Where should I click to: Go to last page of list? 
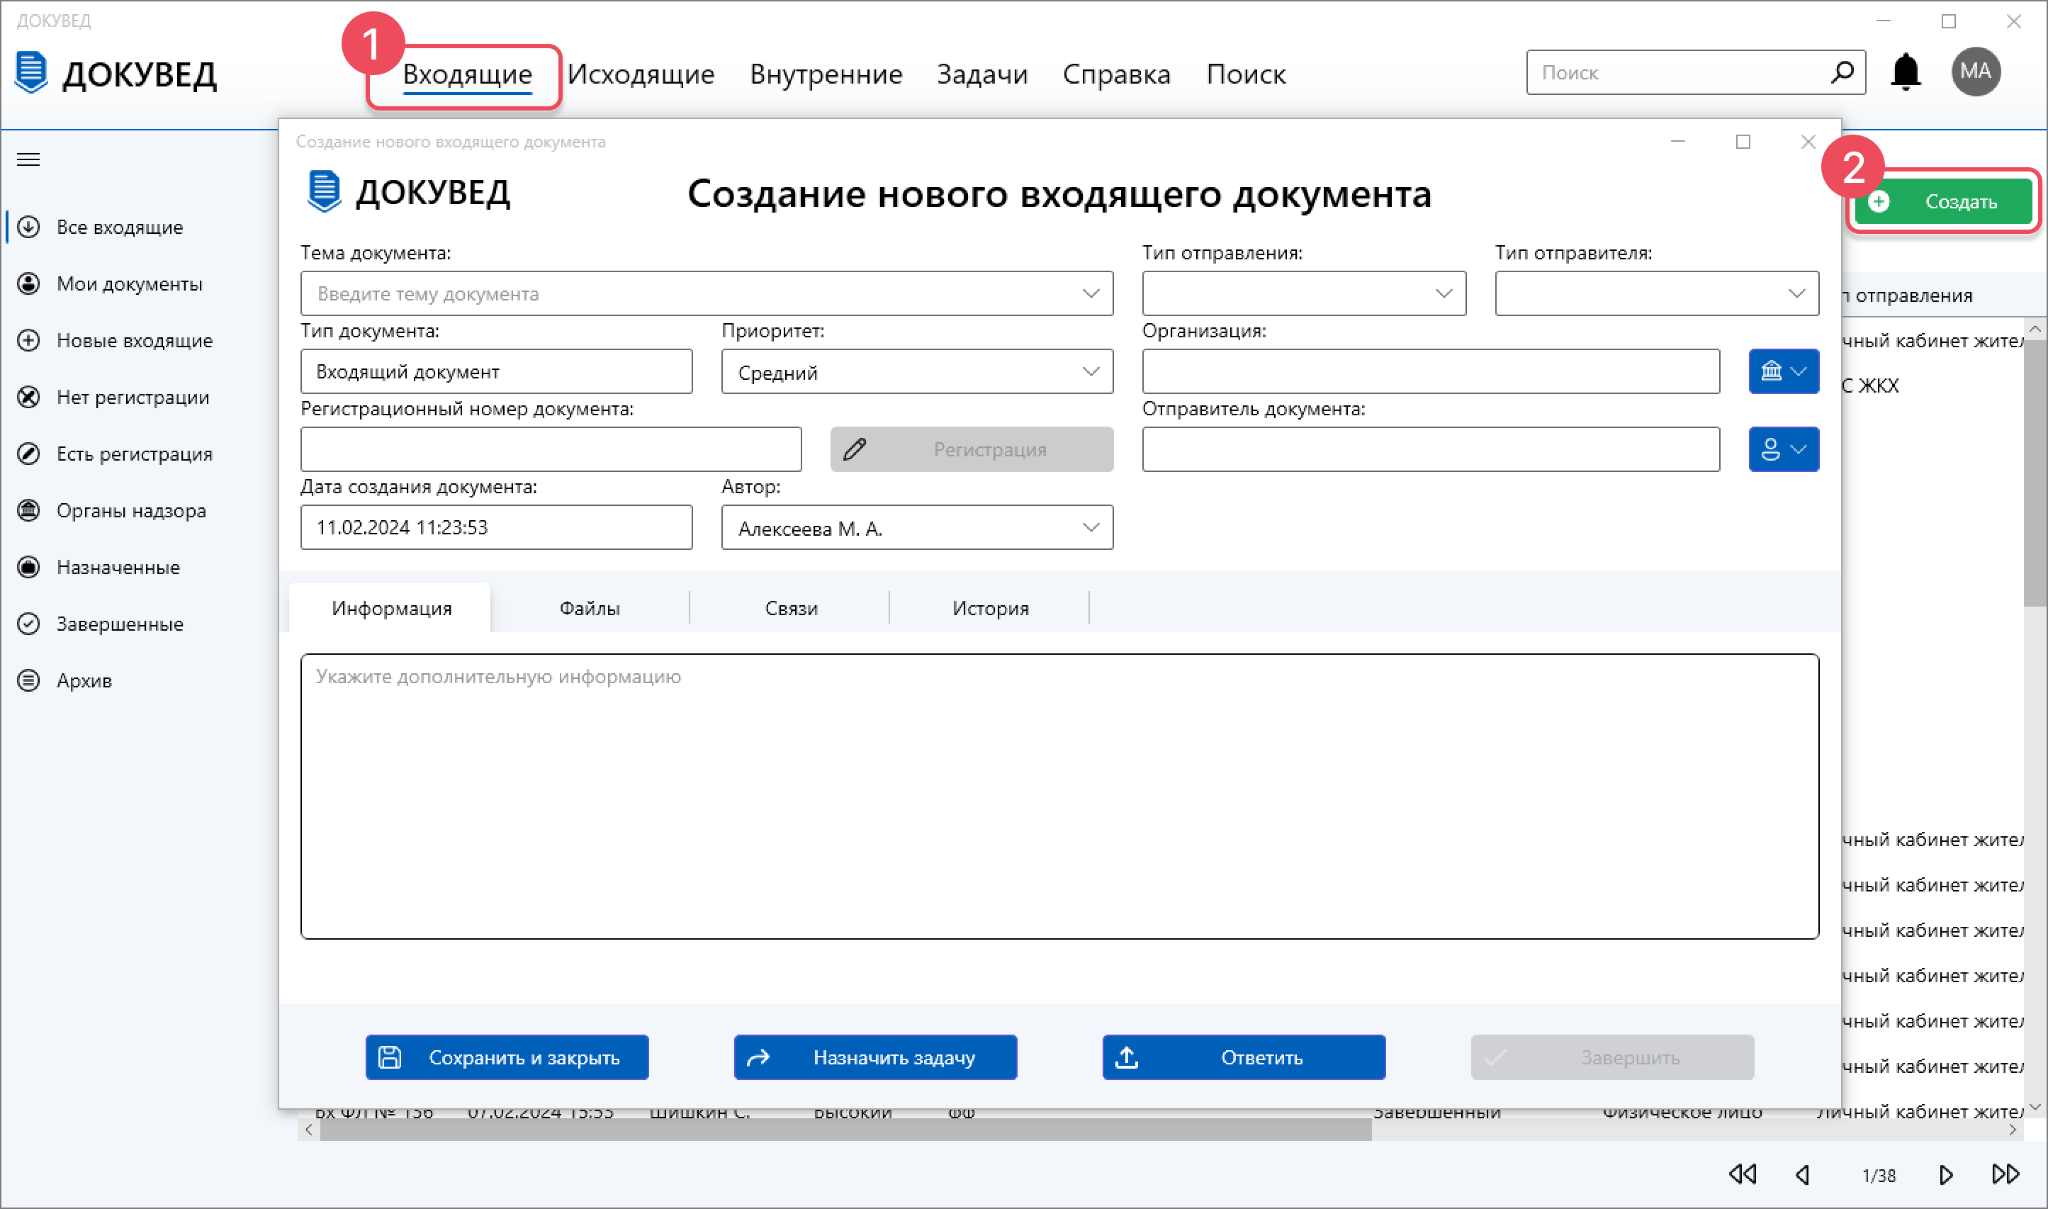coord(2006,1174)
